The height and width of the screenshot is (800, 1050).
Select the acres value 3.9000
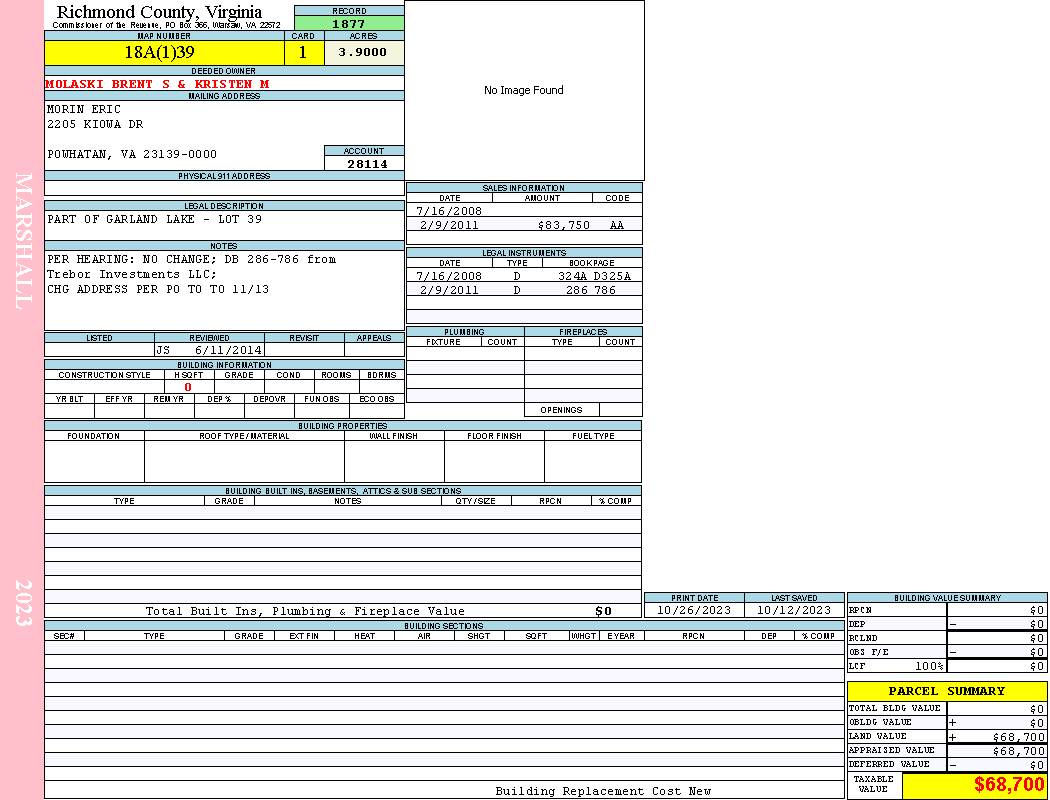tap(363, 53)
